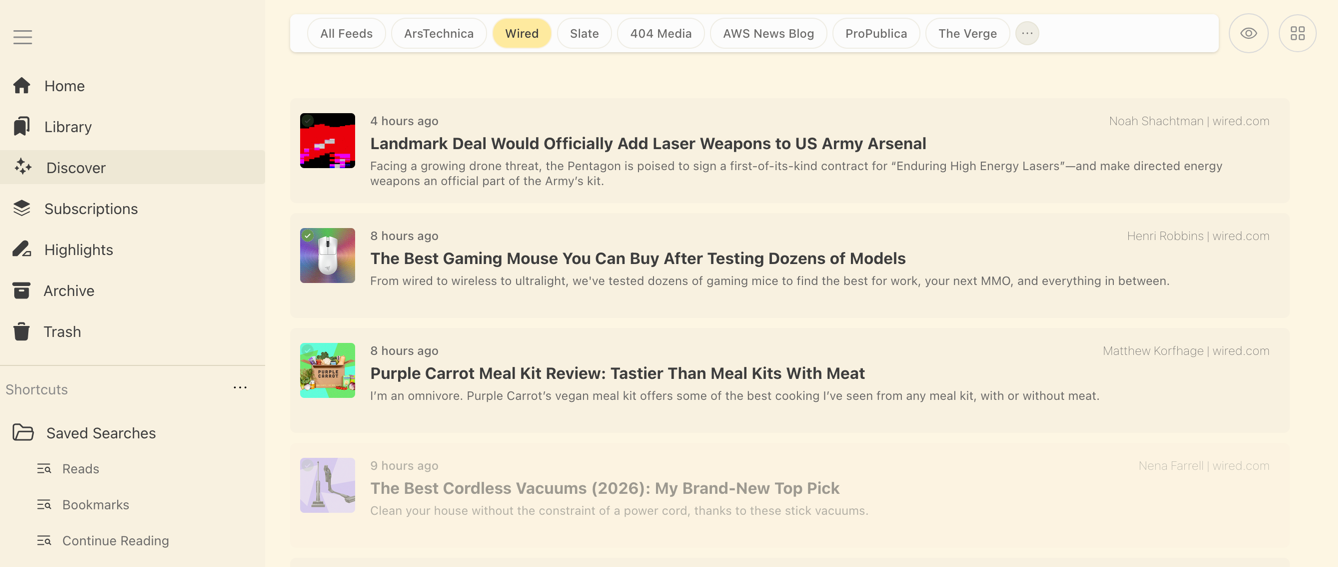1338x567 pixels.
Task: Open the Reads saved search
Action: [x=80, y=469]
